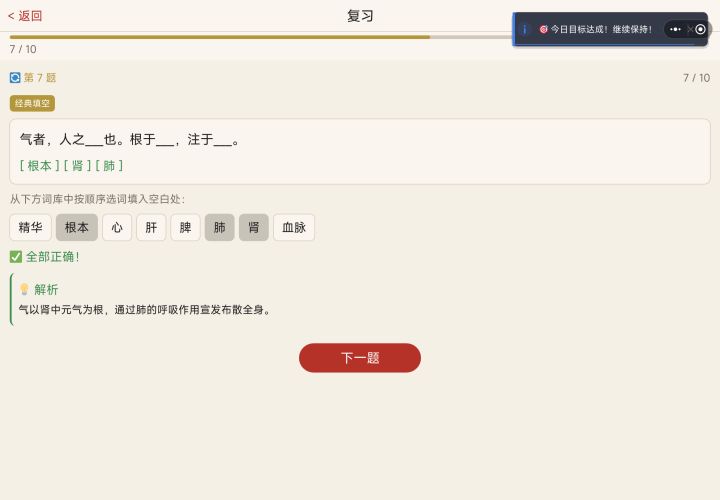Tap the 脾 word chip
The width and height of the screenshot is (720, 500).
pyautogui.click(x=185, y=227)
